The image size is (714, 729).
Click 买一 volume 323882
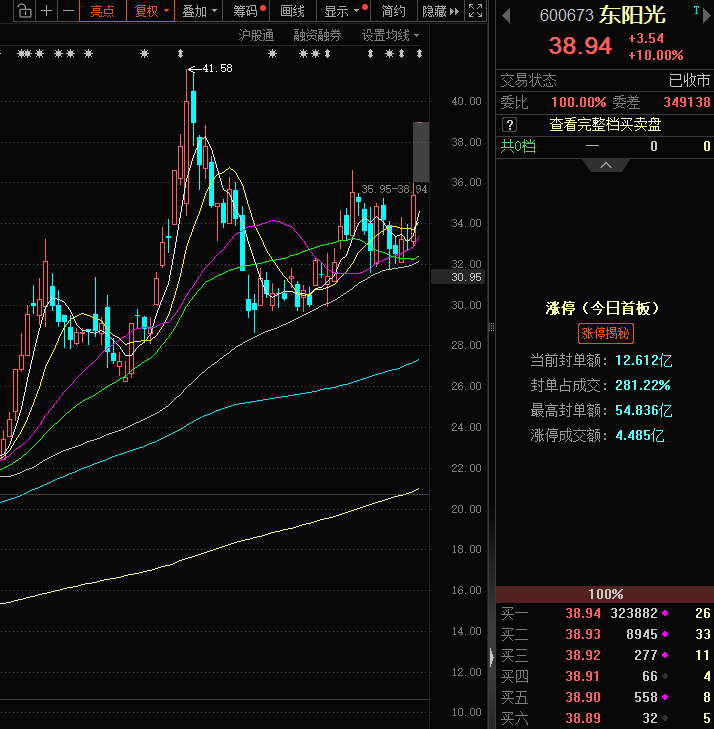[x=634, y=613]
